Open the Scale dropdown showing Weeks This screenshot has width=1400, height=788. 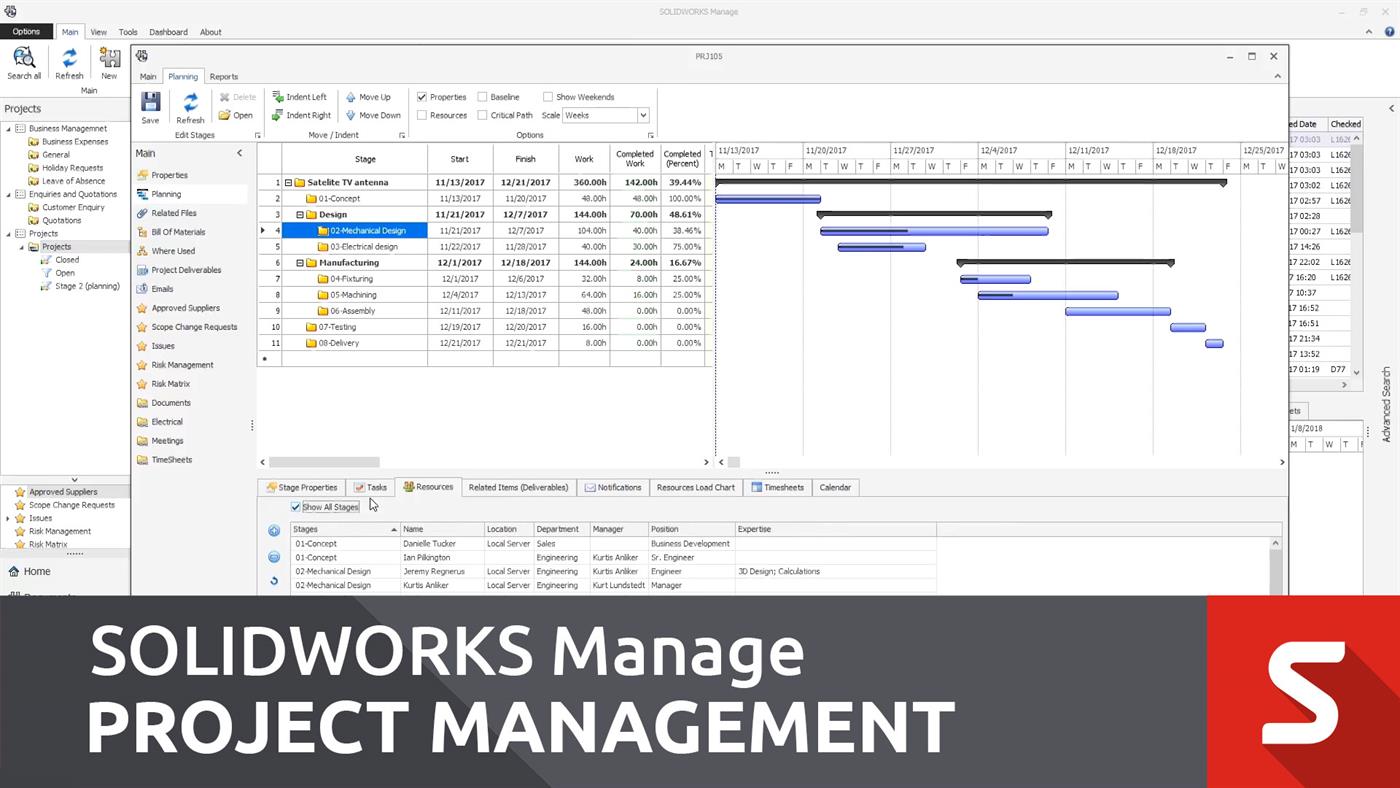pyautogui.click(x=641, y=115)
